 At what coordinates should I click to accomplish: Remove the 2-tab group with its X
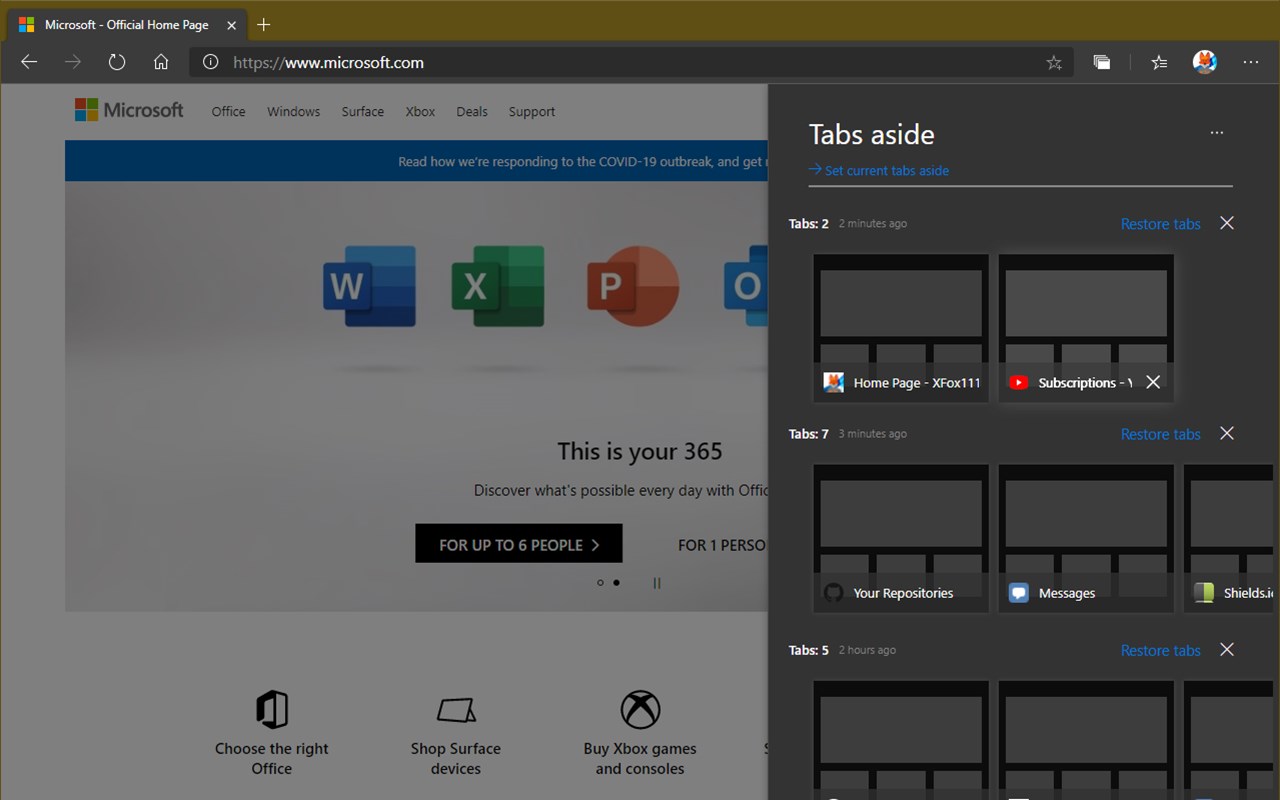click(1227, 223)
